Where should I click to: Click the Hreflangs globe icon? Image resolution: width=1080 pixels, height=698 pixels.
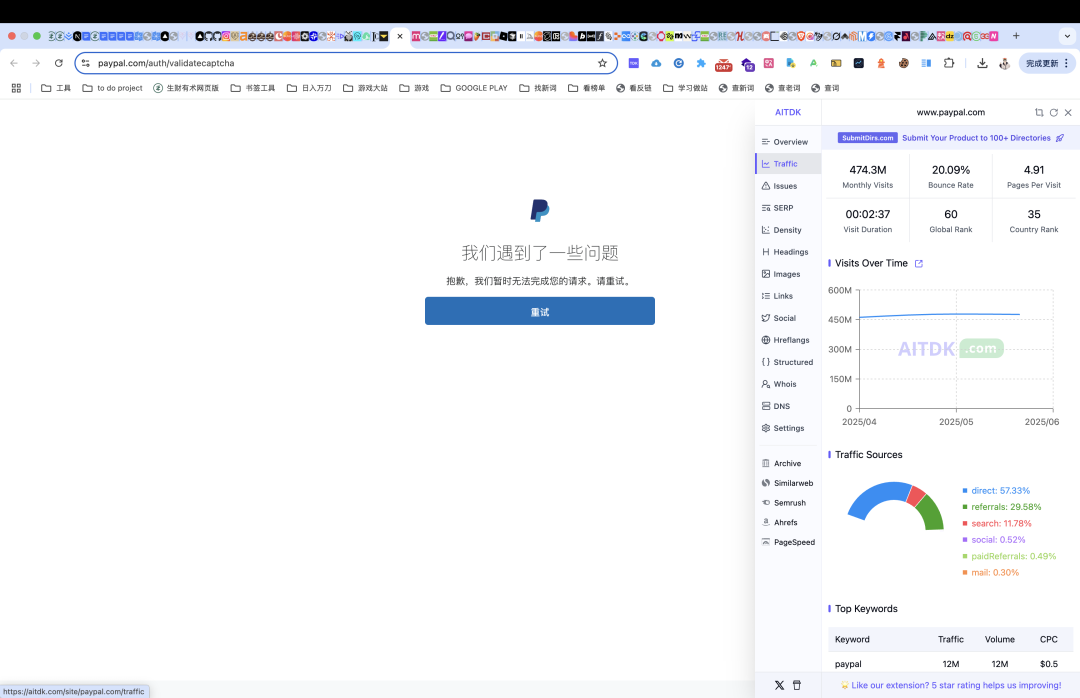[x=765, y=340]
